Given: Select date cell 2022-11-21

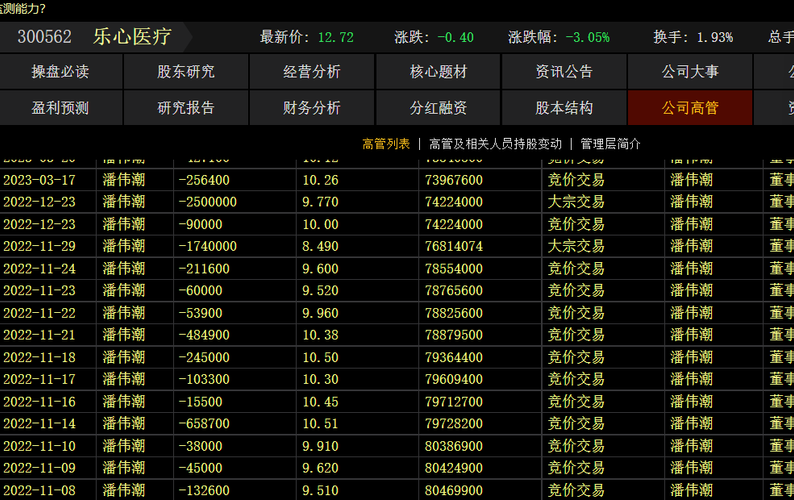Looking at the screenshot, I should (x=39, y=335).
